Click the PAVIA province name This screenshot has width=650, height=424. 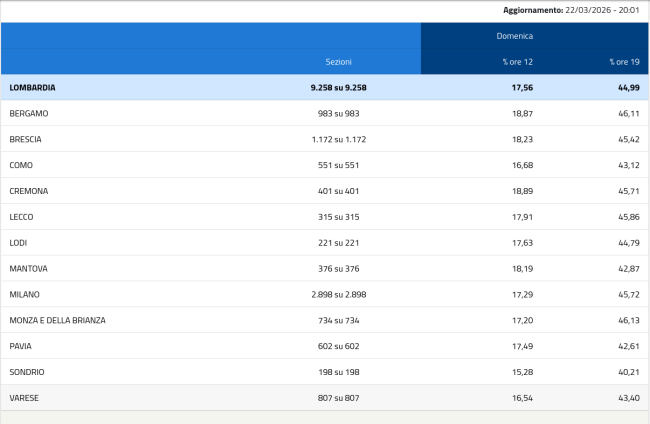(x=21, y=346)
